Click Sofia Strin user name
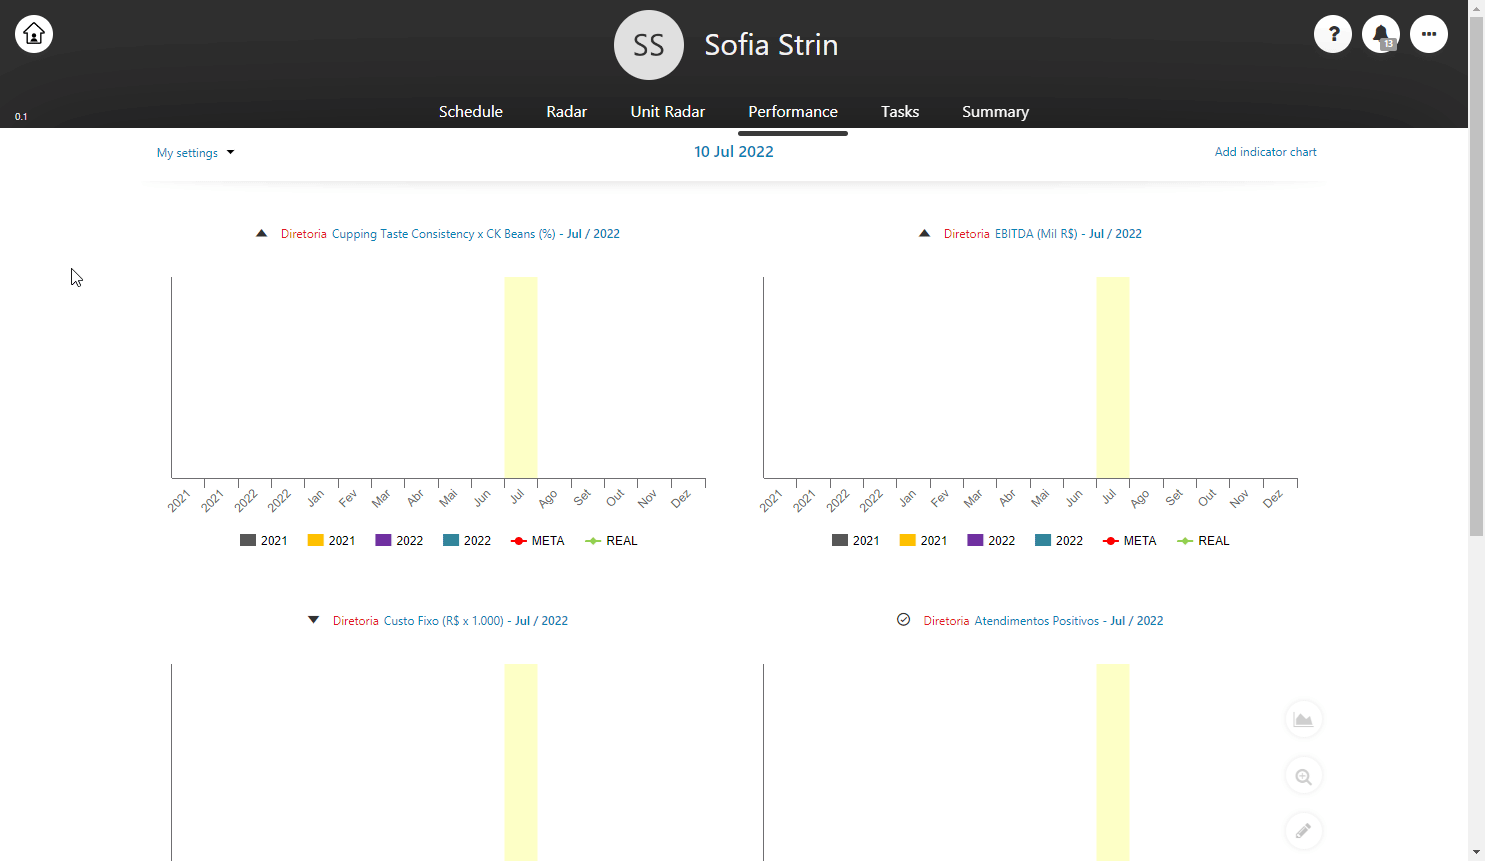Image resolution: width=1485 pixels, height=861 pixels. 771,45
